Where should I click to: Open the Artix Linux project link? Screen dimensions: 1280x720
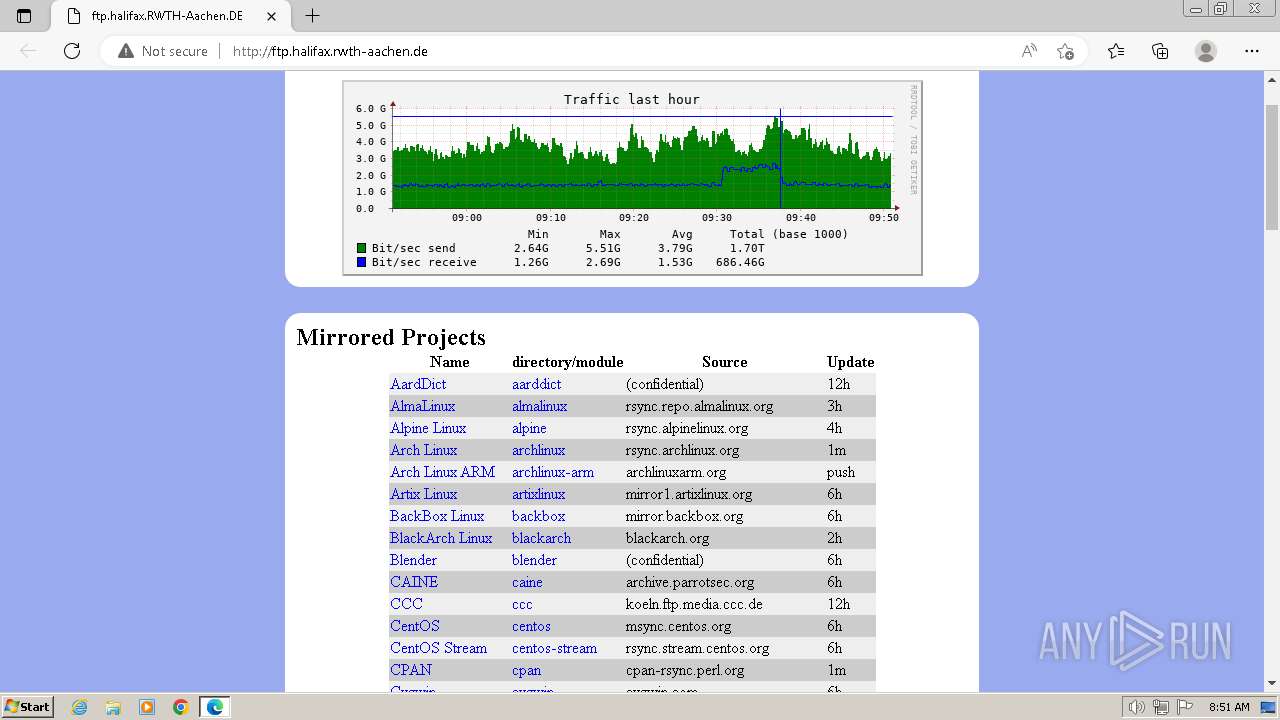coord(423,494)
